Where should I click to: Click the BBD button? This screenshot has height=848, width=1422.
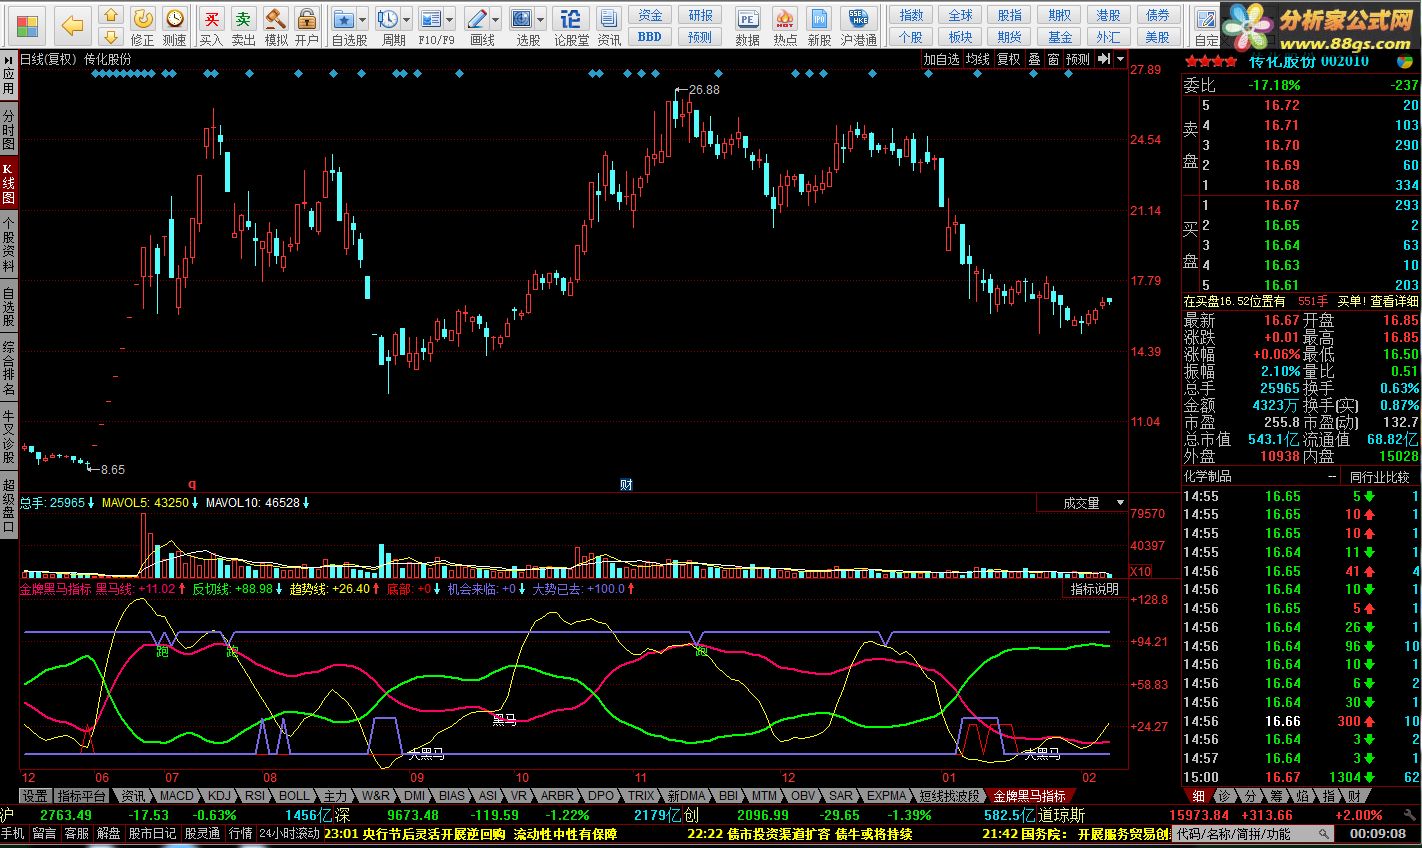tap(650, 37)
